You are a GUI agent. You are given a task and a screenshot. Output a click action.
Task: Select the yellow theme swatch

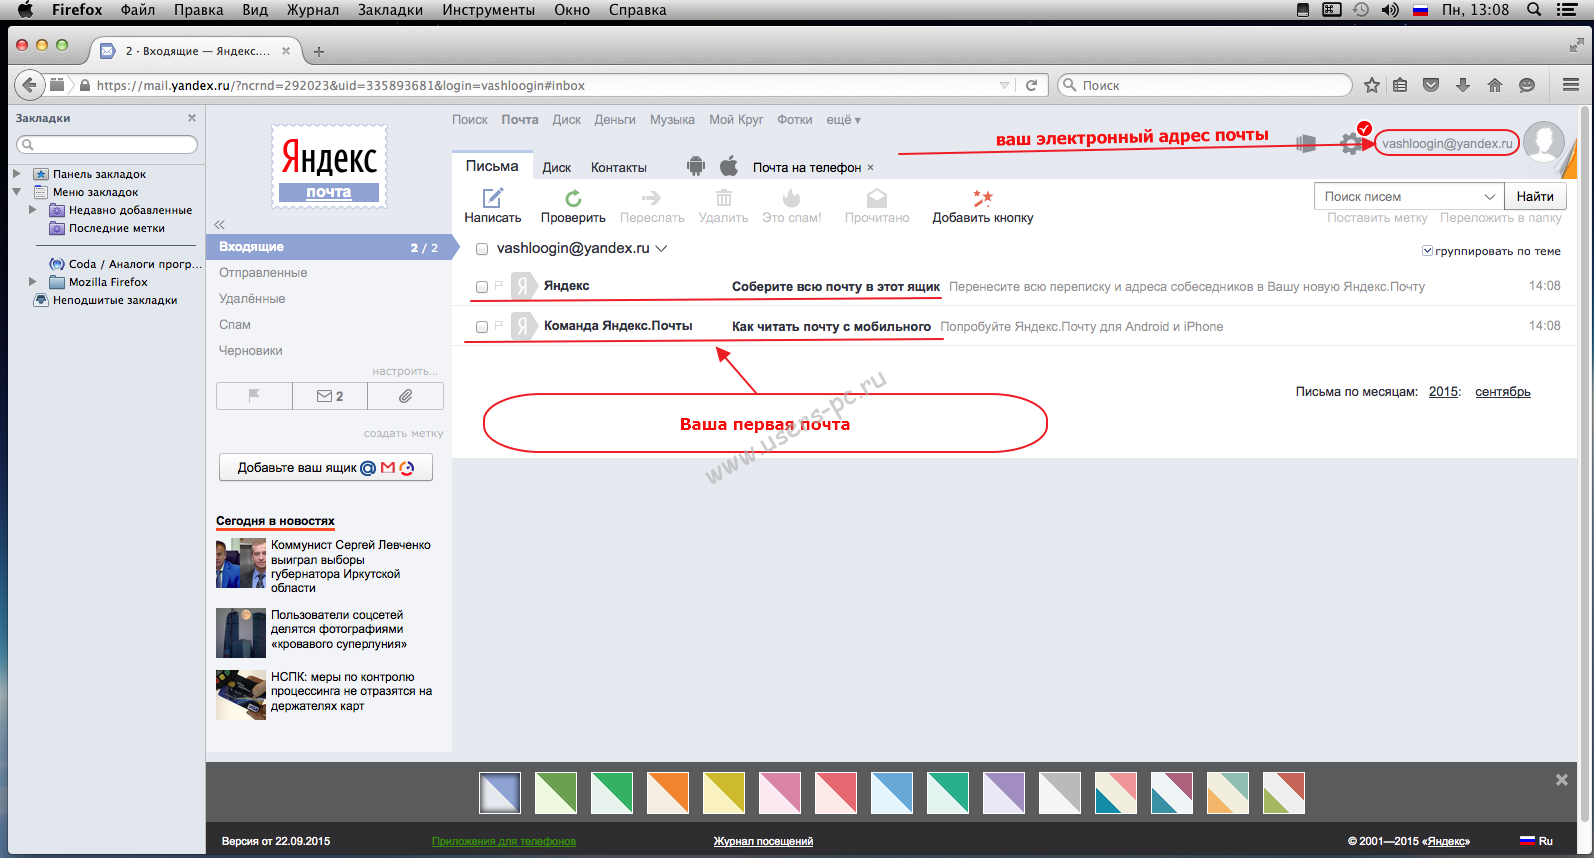click(724, 793)
